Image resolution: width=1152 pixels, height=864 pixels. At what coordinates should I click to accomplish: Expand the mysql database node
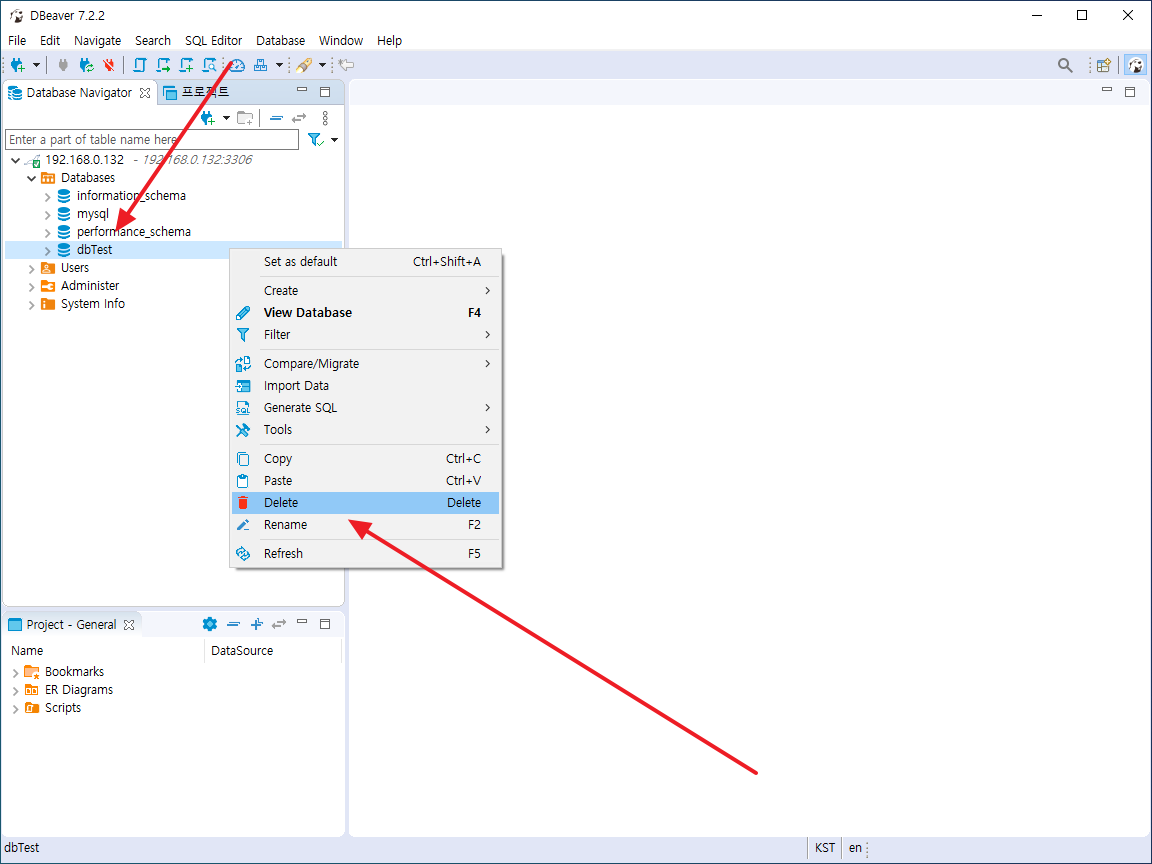[47, 215]
